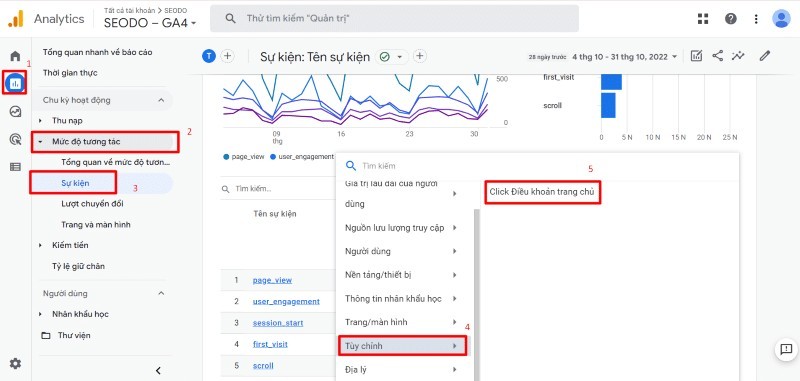Click the blue T segment badge

click(x=209, y=56)
